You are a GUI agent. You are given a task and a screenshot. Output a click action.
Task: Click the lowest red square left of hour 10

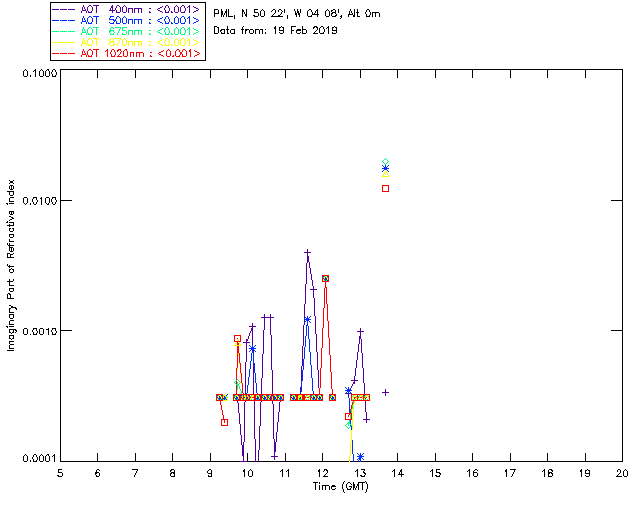pyautogui.click(x=224, y=422)
